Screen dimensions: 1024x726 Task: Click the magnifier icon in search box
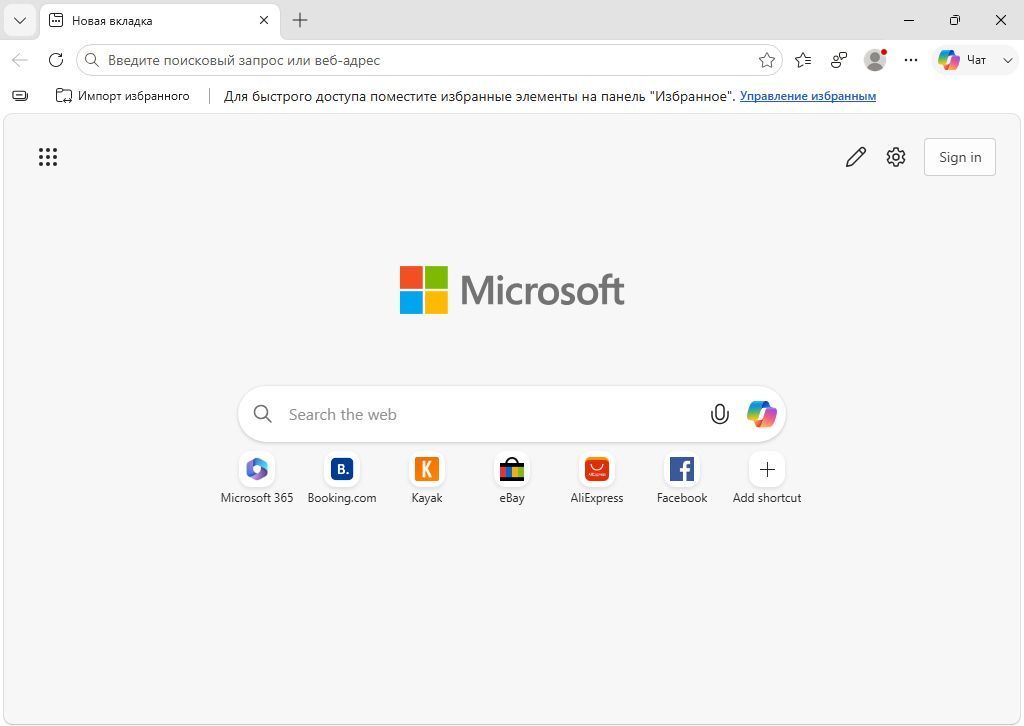coord(263,414)
